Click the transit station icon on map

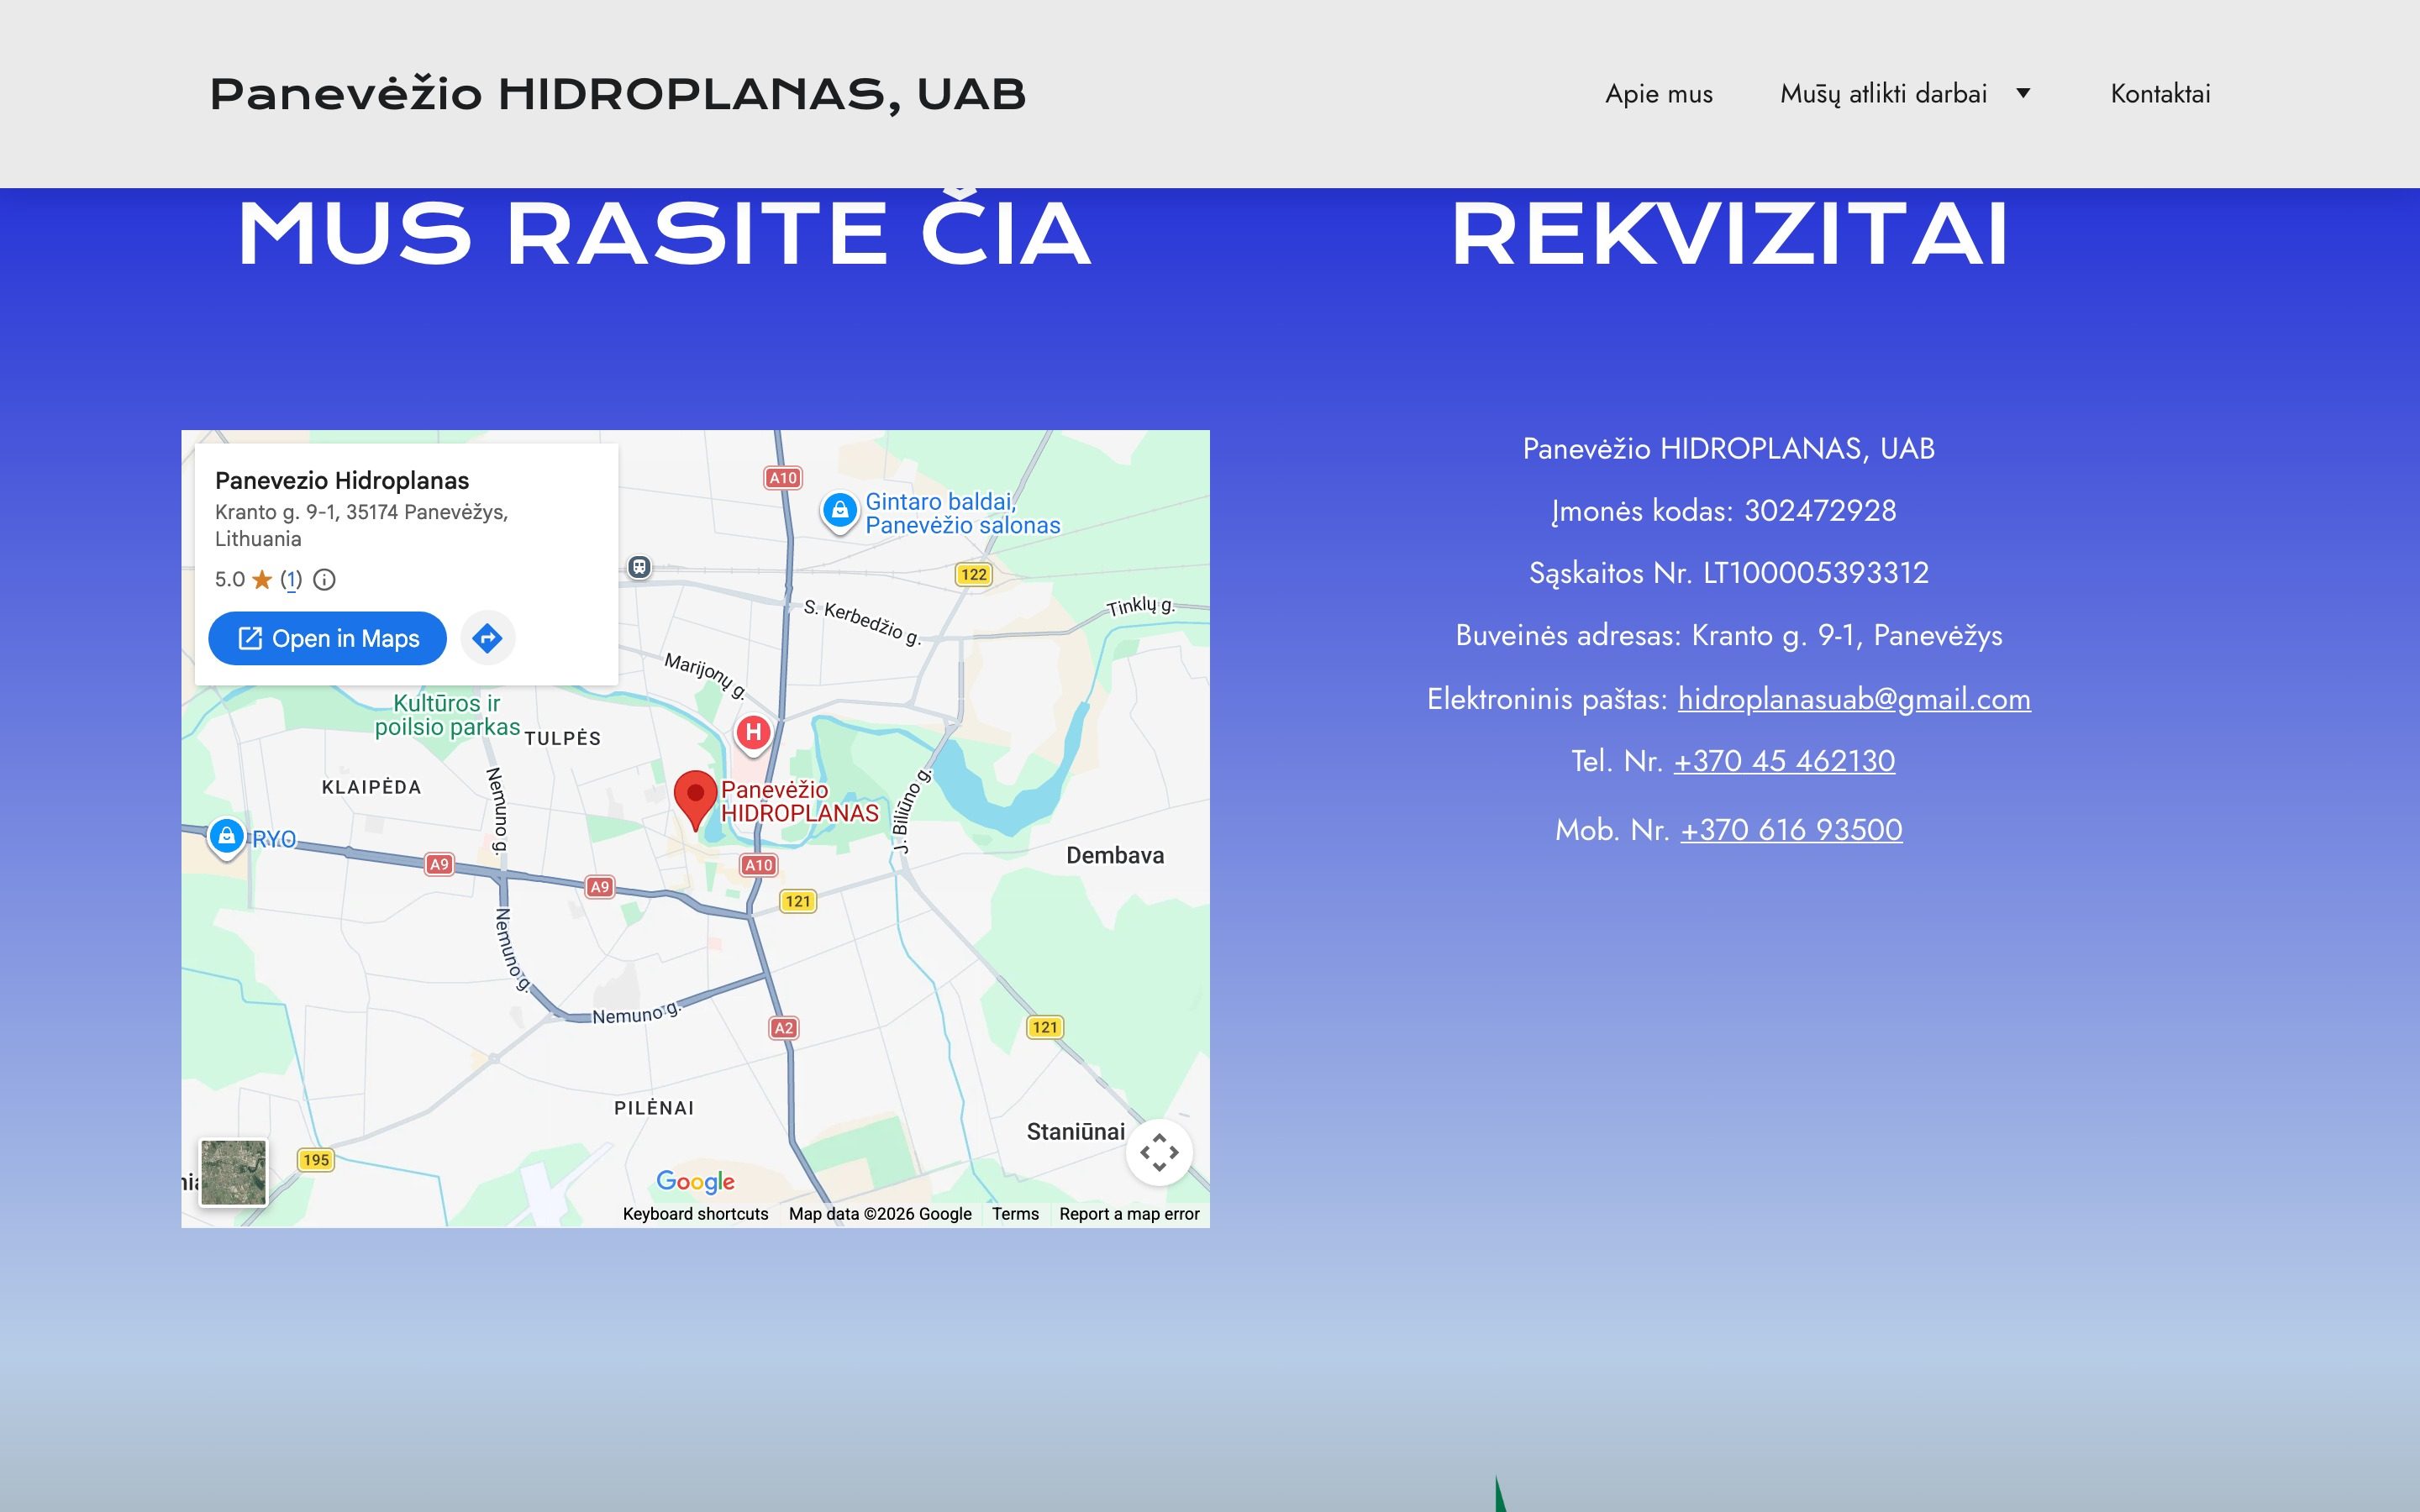pos(640,567)
